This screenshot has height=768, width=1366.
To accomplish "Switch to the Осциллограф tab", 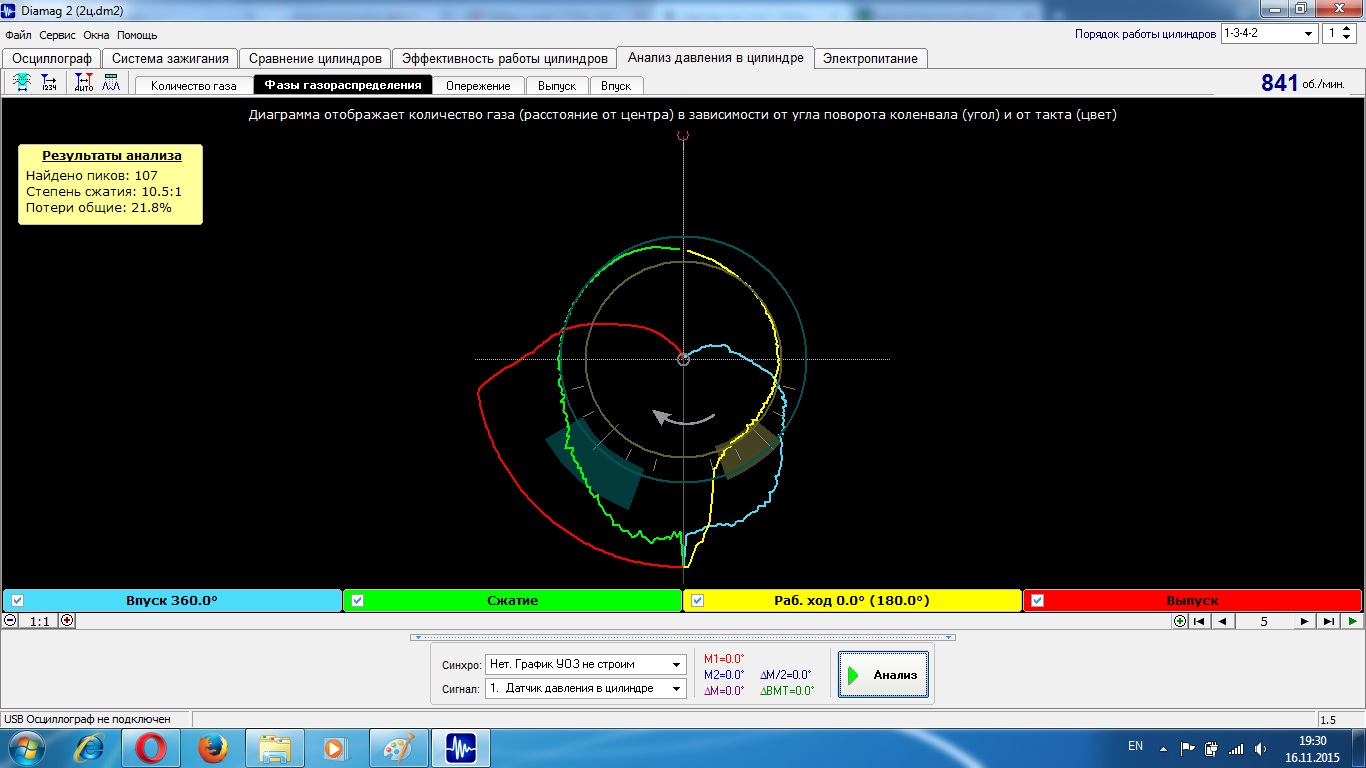I will click(52, 58).
